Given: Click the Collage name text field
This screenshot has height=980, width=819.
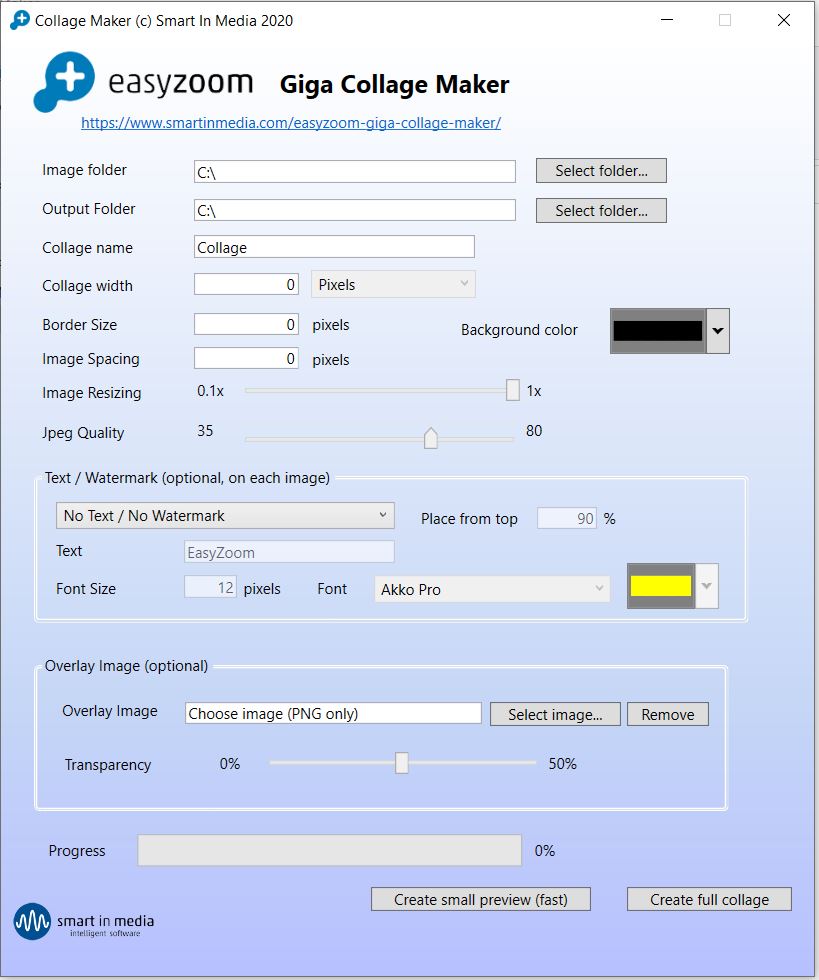Looking at the screenshot, I should 334,247.
